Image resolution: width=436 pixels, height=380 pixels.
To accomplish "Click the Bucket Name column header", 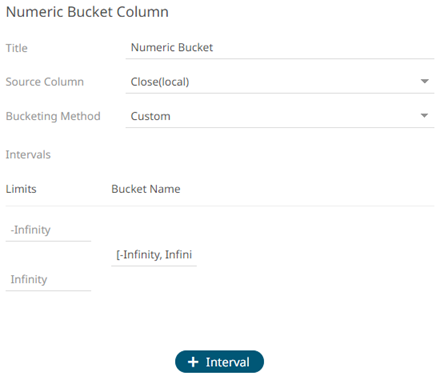I will [x=146, y=189].
